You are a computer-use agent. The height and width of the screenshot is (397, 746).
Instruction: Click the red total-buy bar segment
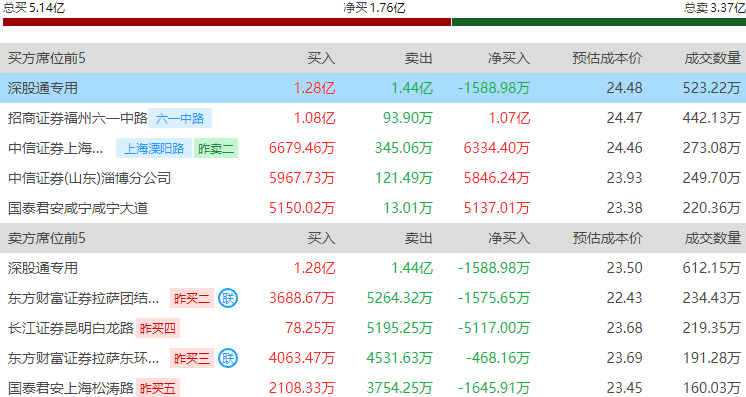(226, 22)
